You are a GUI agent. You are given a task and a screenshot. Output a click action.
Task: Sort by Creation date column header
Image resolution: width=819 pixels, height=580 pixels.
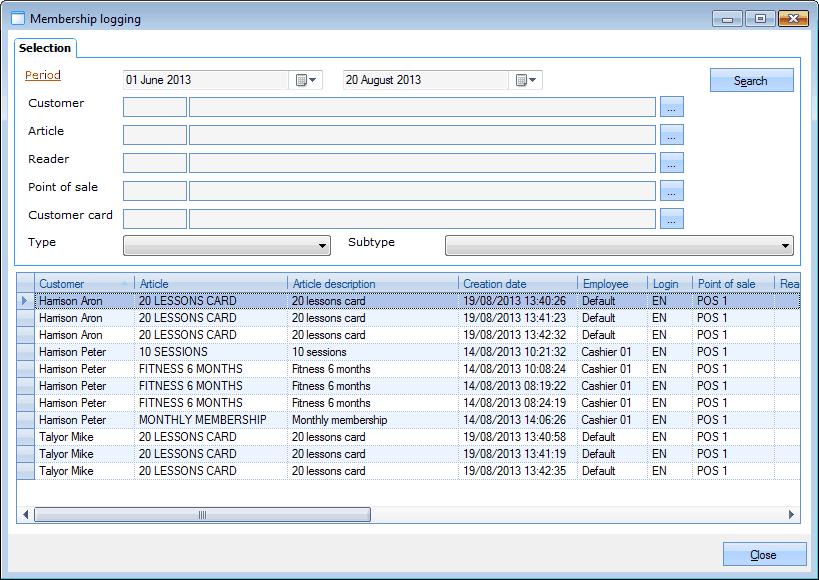pyautogui.click(x=518, y=284)
